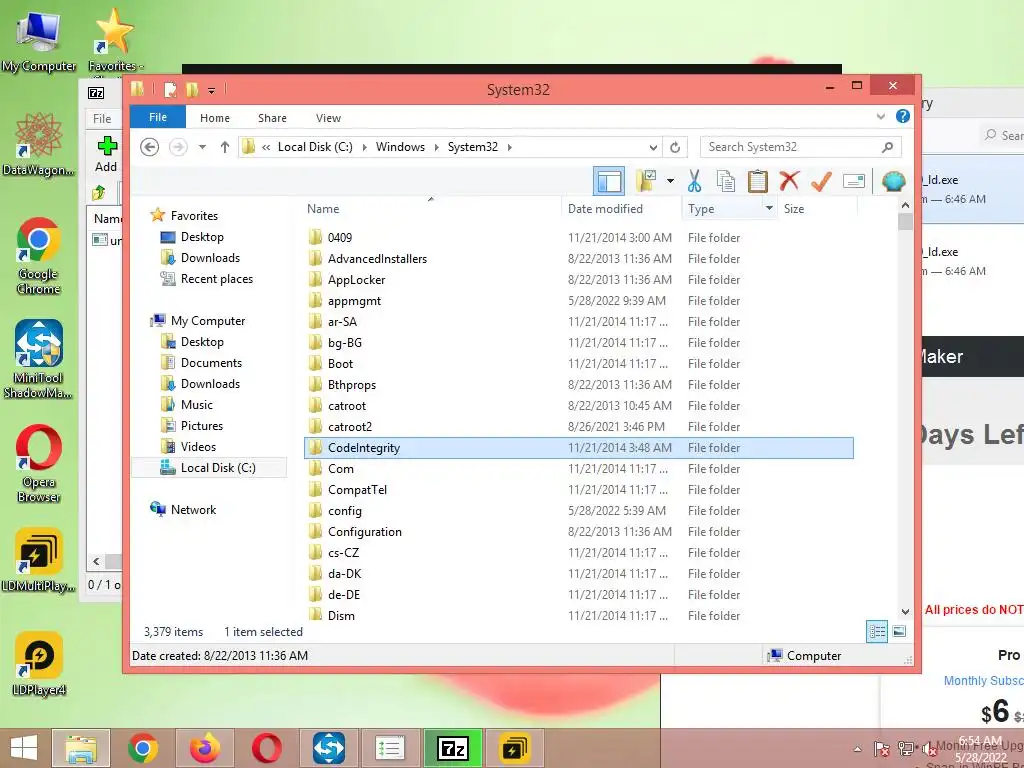
Task: Select Documents under My Computer
Action: [211, 362]
